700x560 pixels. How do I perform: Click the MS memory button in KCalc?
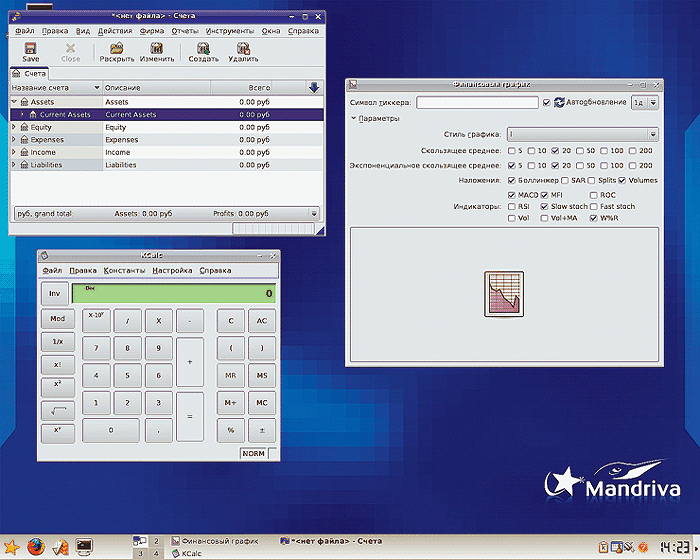pos(262,376)
